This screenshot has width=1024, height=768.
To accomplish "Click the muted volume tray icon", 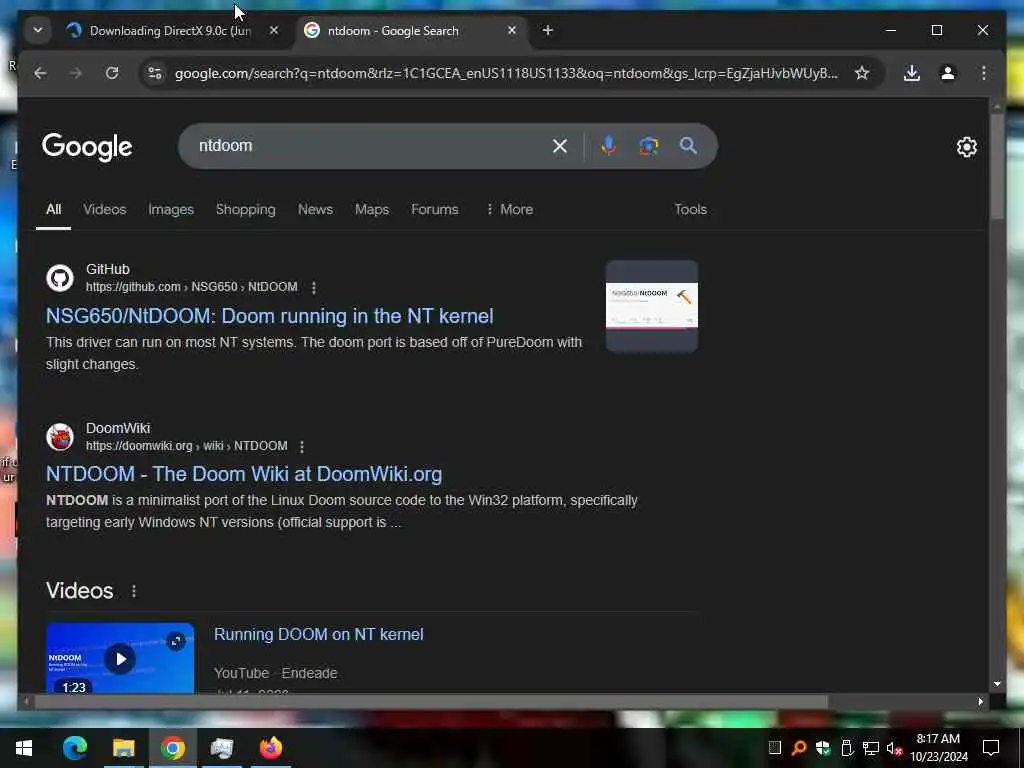I will coord(894,748).
